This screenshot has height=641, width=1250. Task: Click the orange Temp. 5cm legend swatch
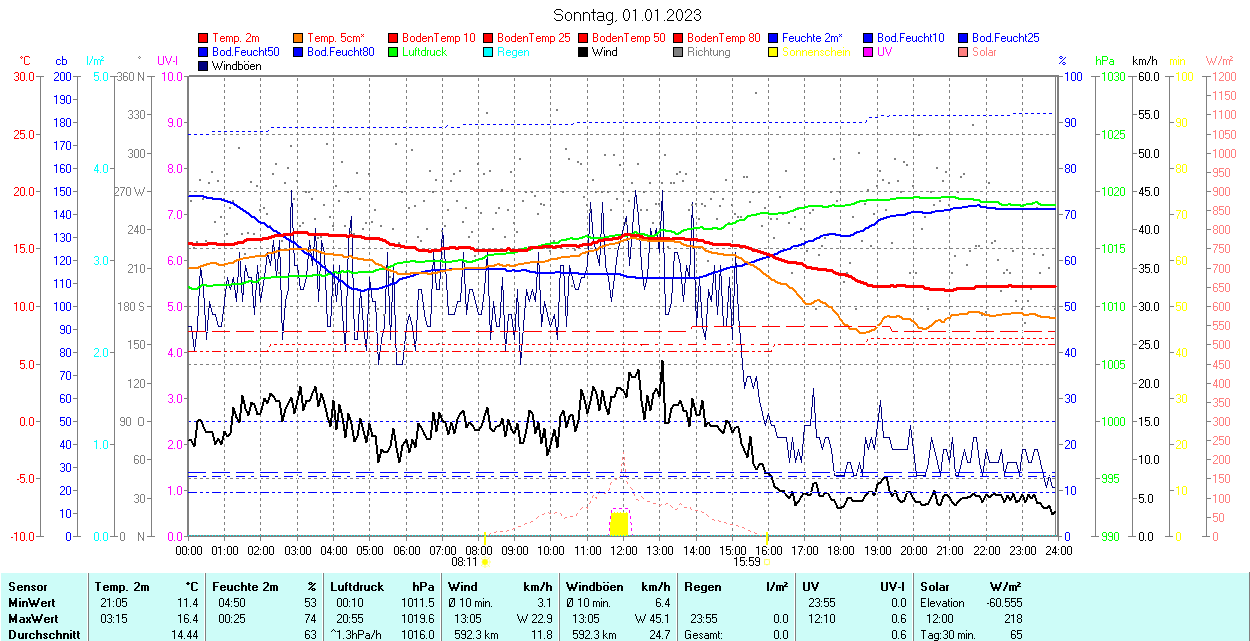coord(299,38)
